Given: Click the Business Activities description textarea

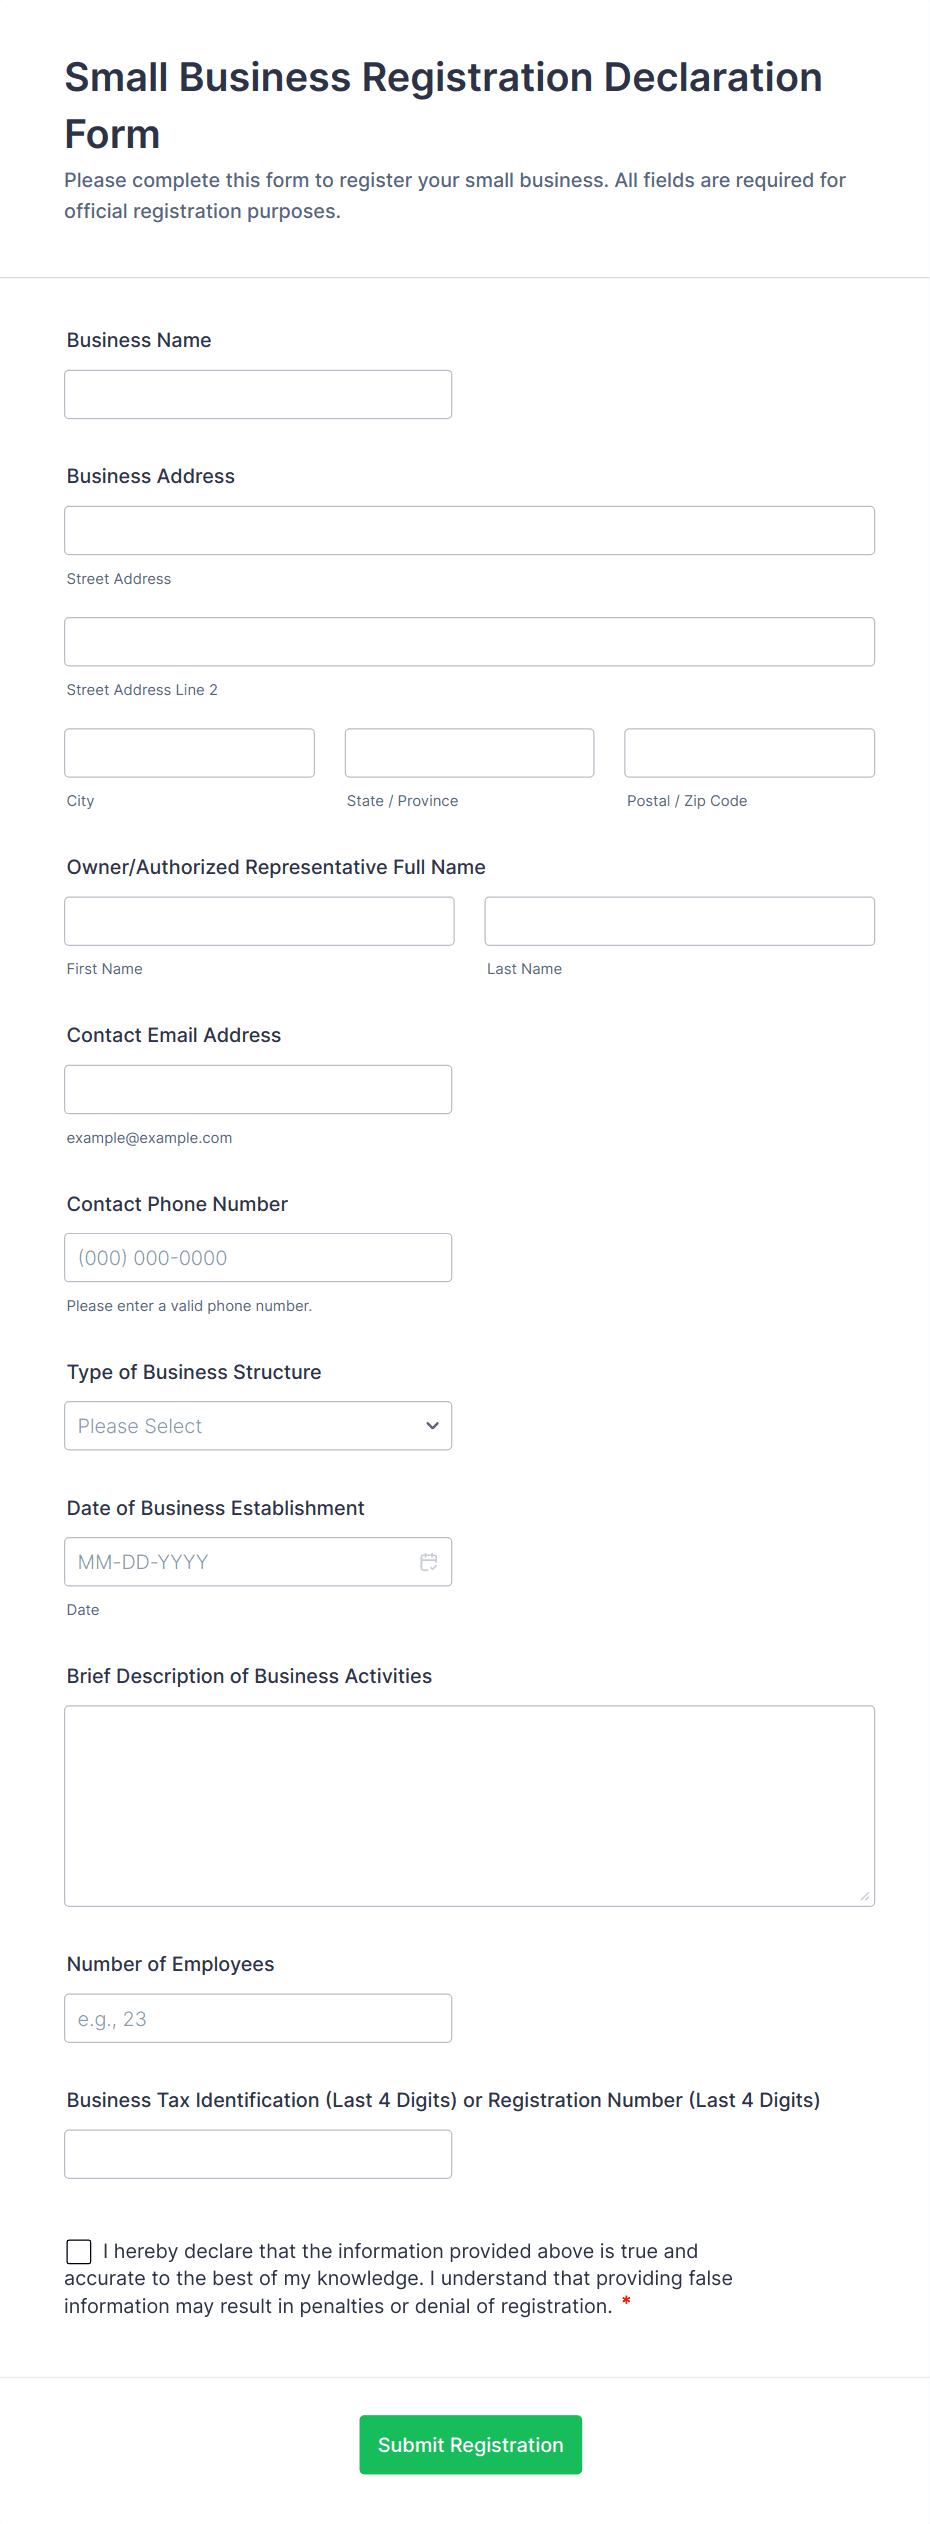Looking at the screenshot, I should coord(469,1806).
